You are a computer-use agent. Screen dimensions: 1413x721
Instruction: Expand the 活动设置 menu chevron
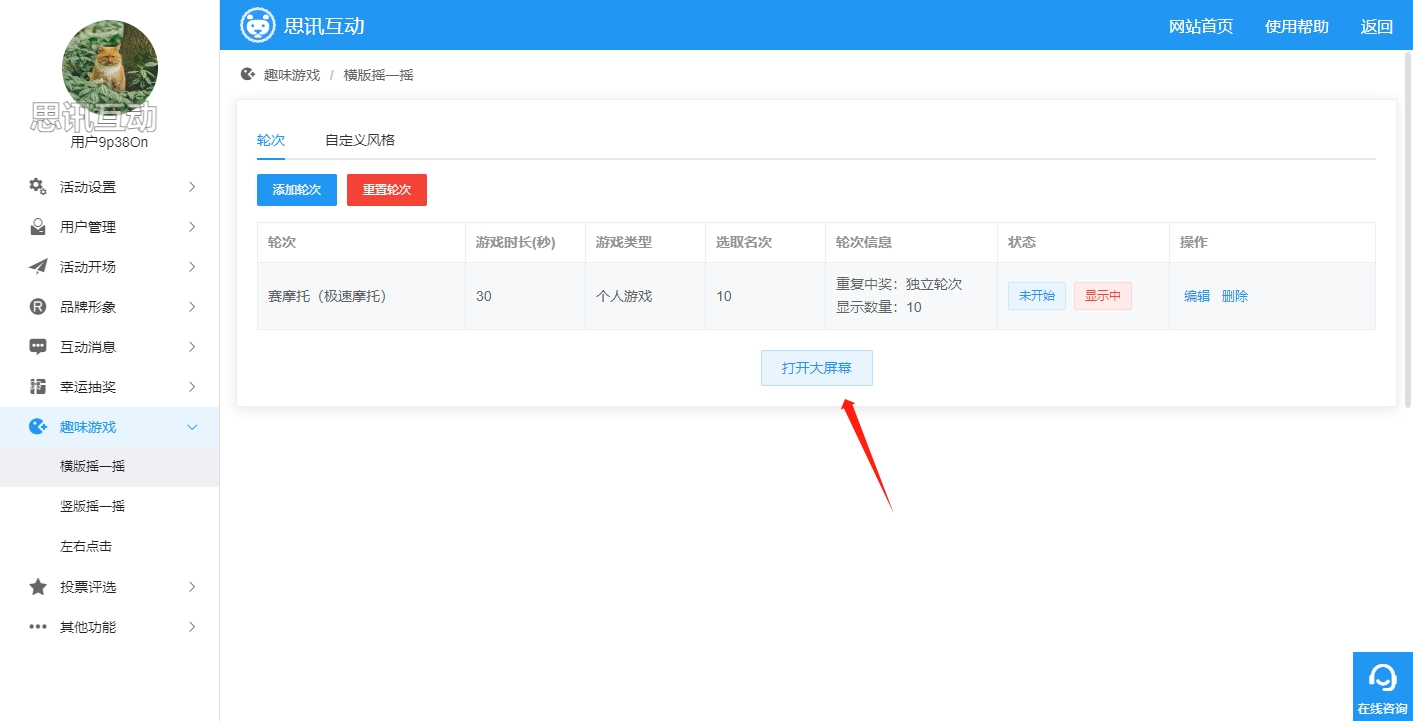[192, 187]
